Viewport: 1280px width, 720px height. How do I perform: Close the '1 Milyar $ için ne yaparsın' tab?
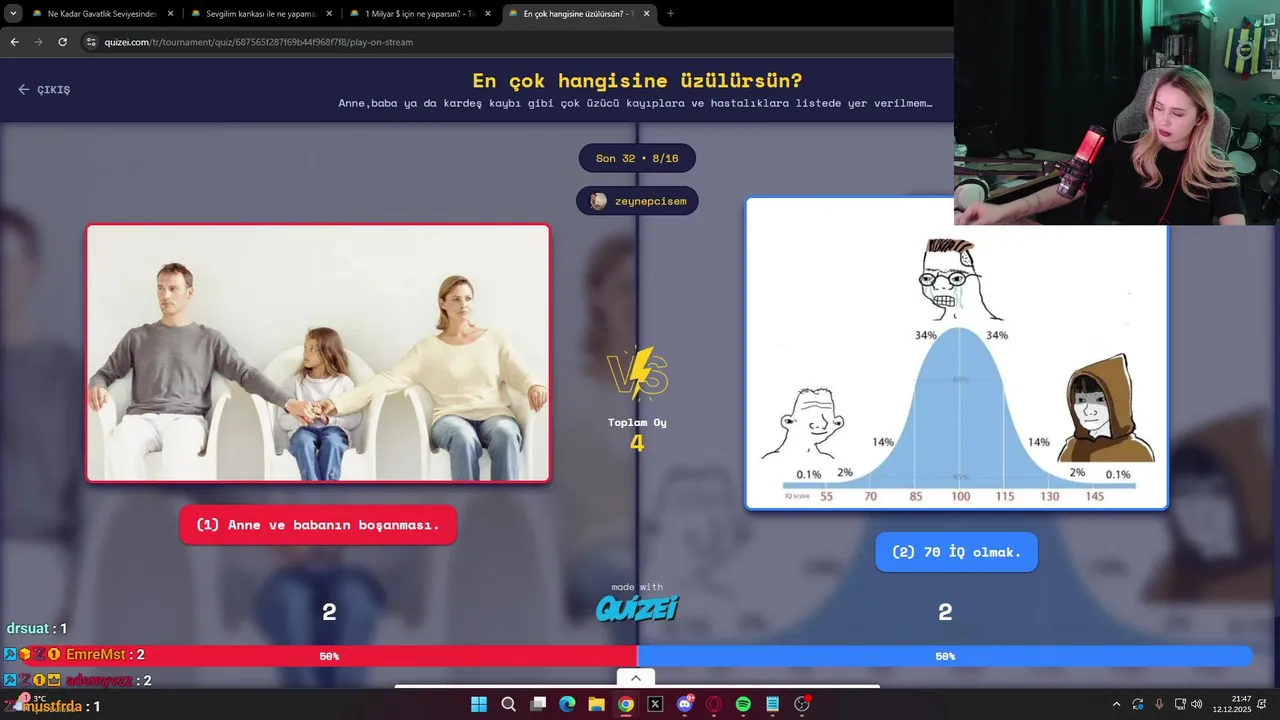[x=488, y=14]
